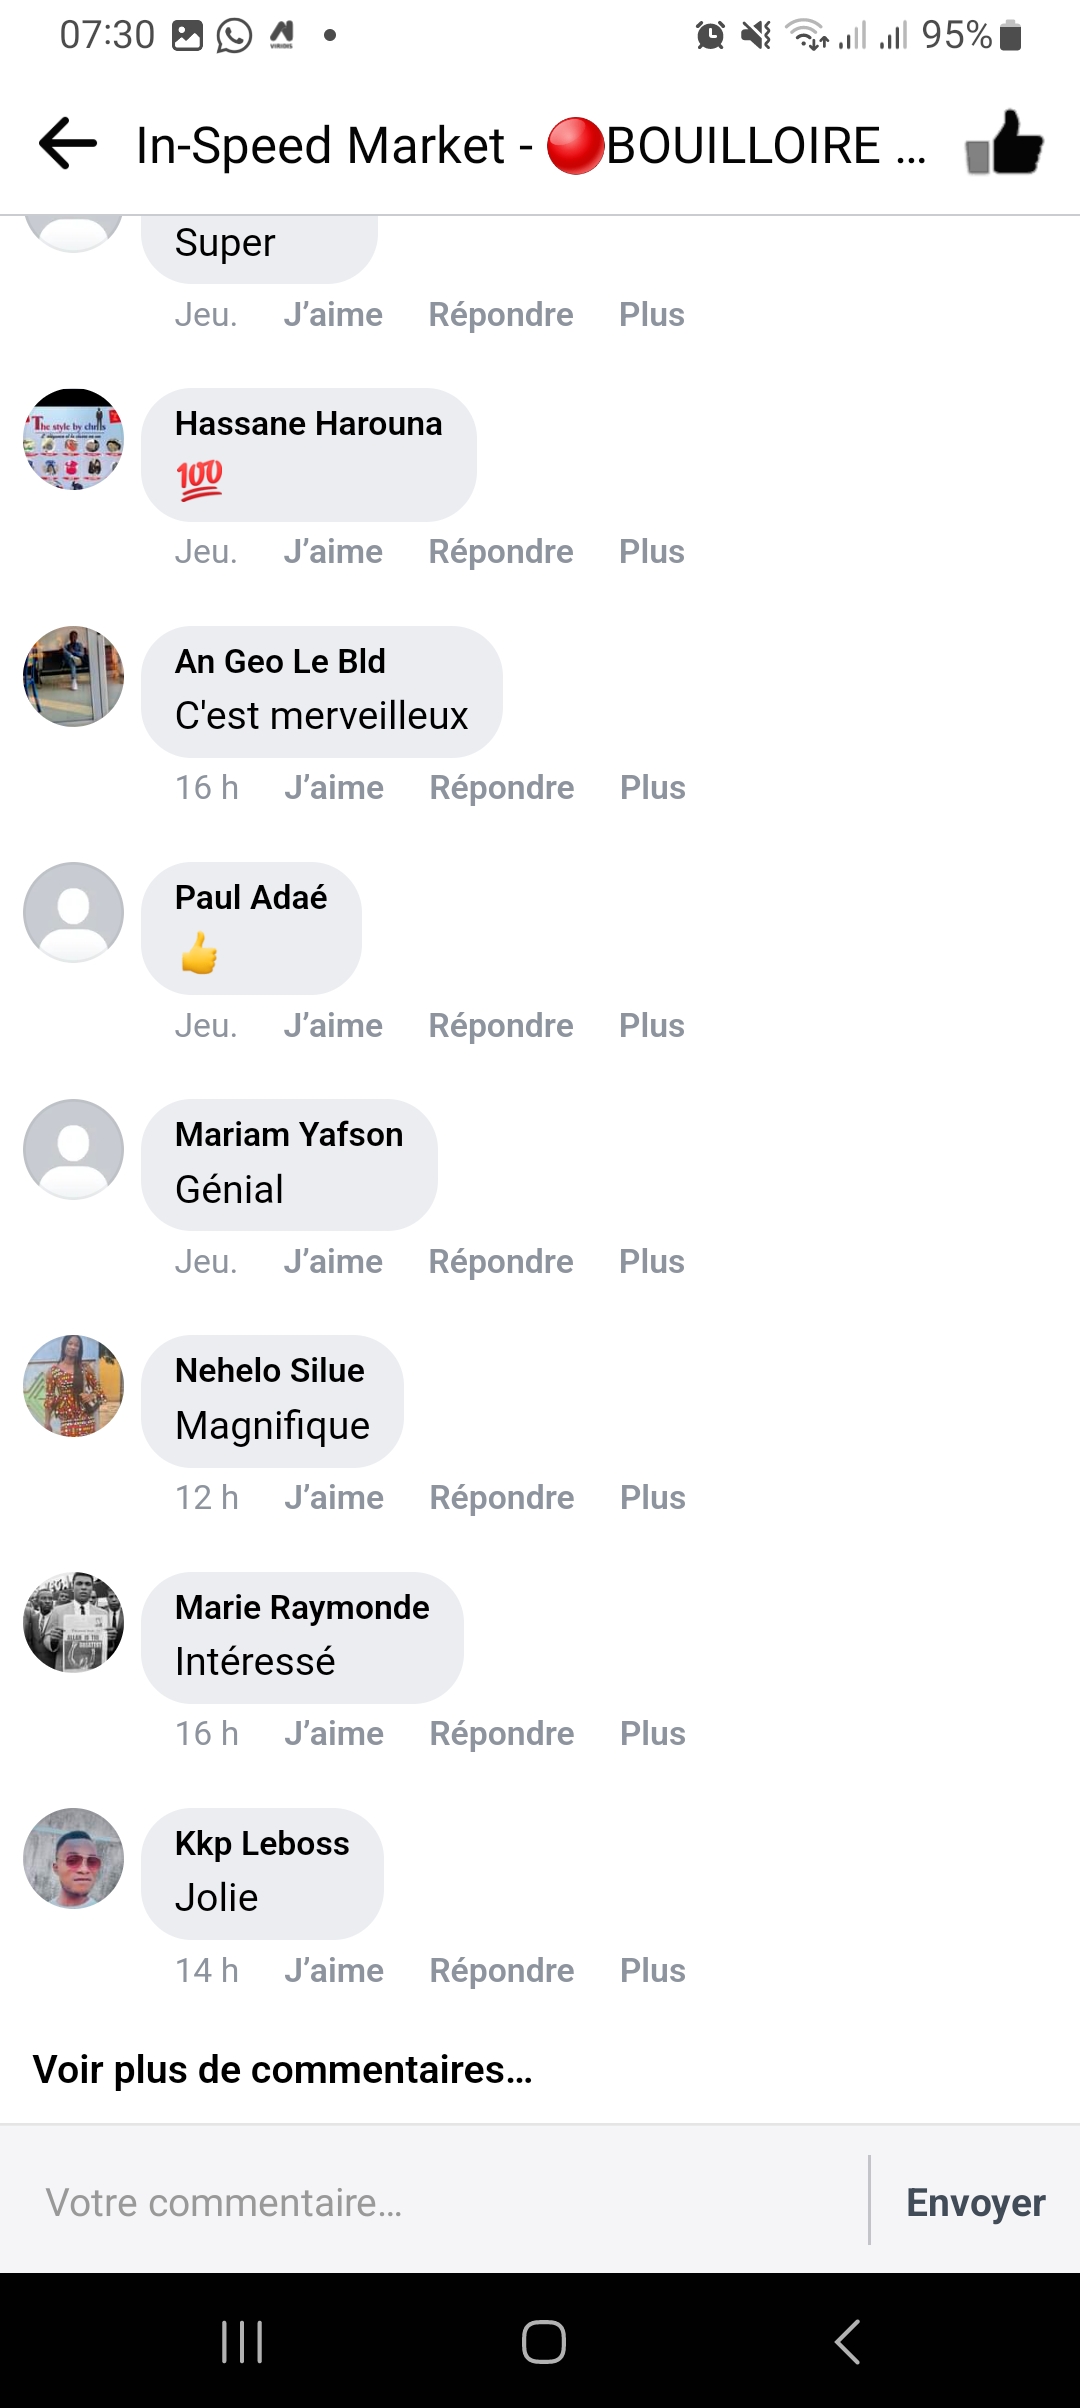Open the Android recent apps button

[x=242, y=2341]
